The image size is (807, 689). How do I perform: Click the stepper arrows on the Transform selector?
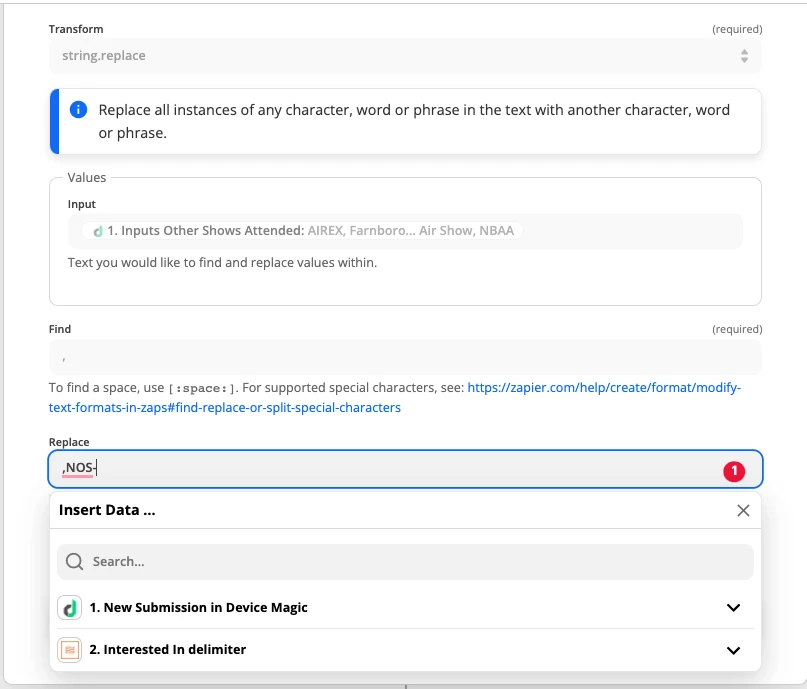coord(745,56)
